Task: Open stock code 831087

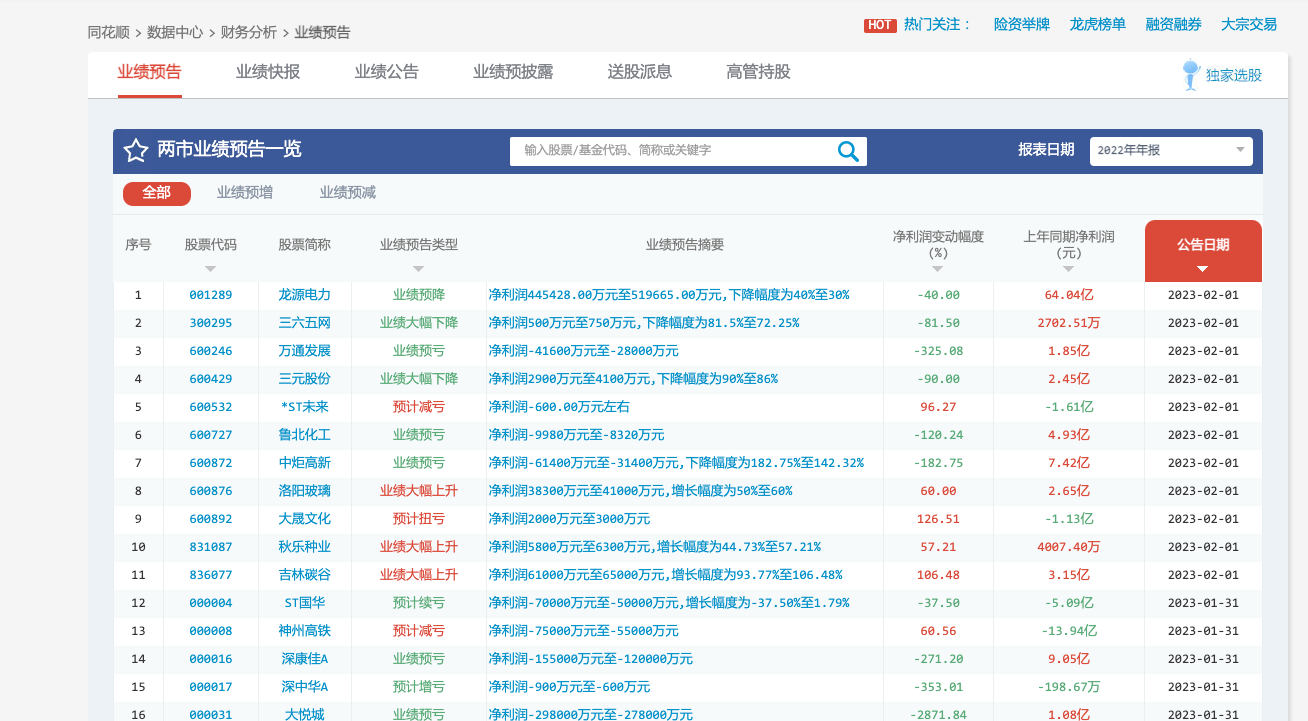Action: (210, 547)
